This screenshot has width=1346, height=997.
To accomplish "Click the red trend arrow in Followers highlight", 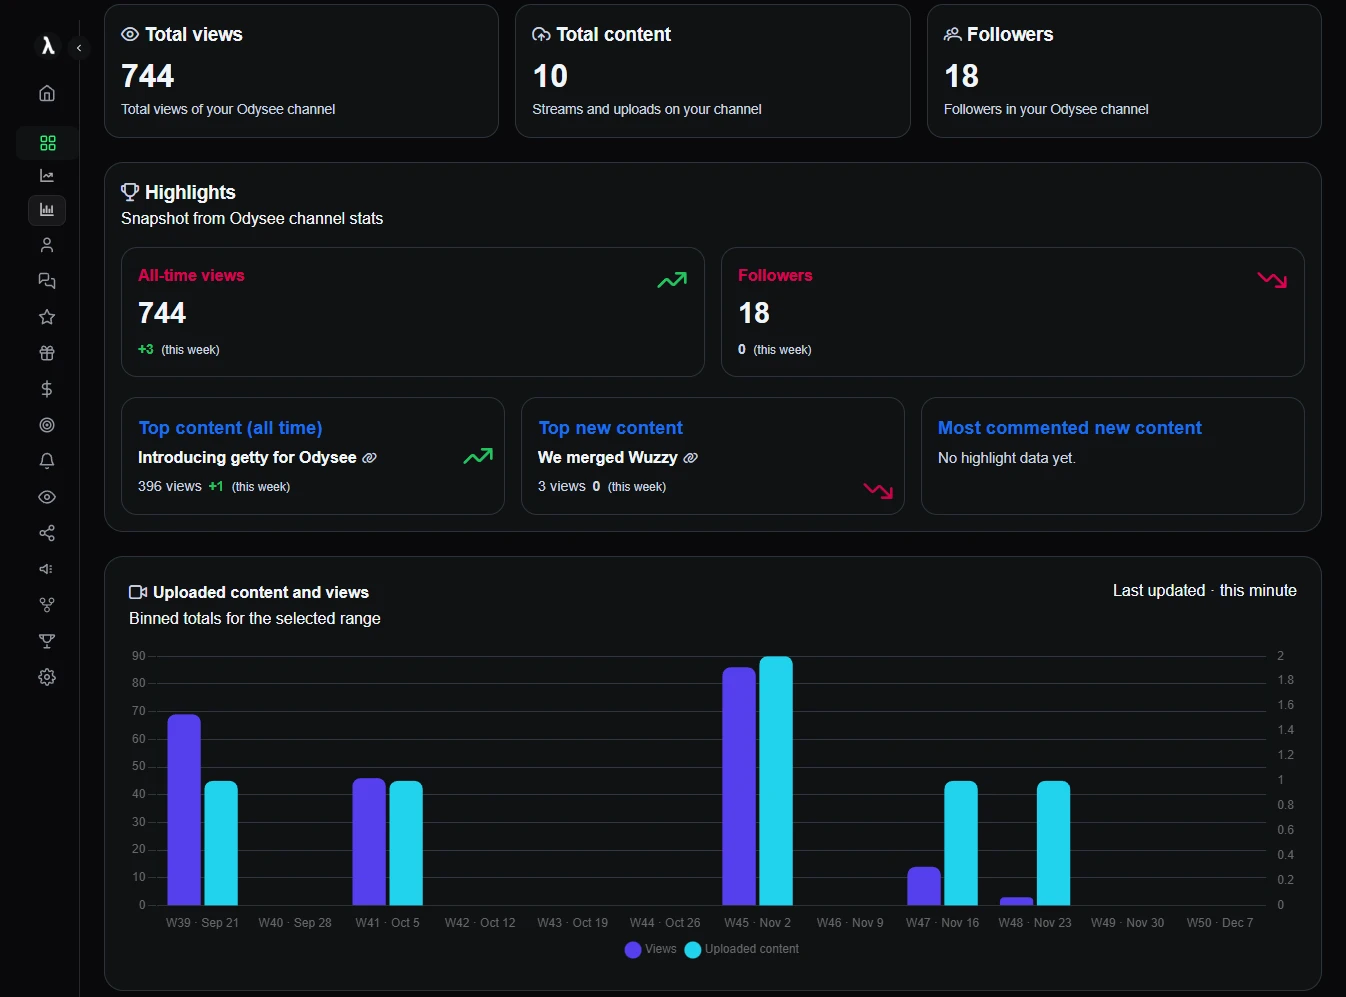I will click(1272, 279).
